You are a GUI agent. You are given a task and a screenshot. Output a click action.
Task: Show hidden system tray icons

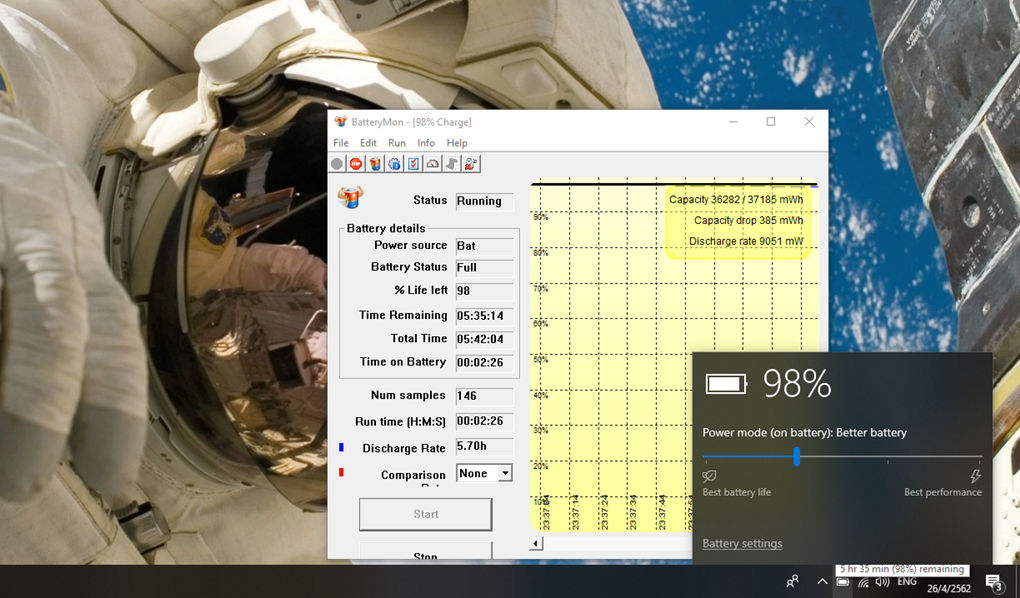click(822, 582)
